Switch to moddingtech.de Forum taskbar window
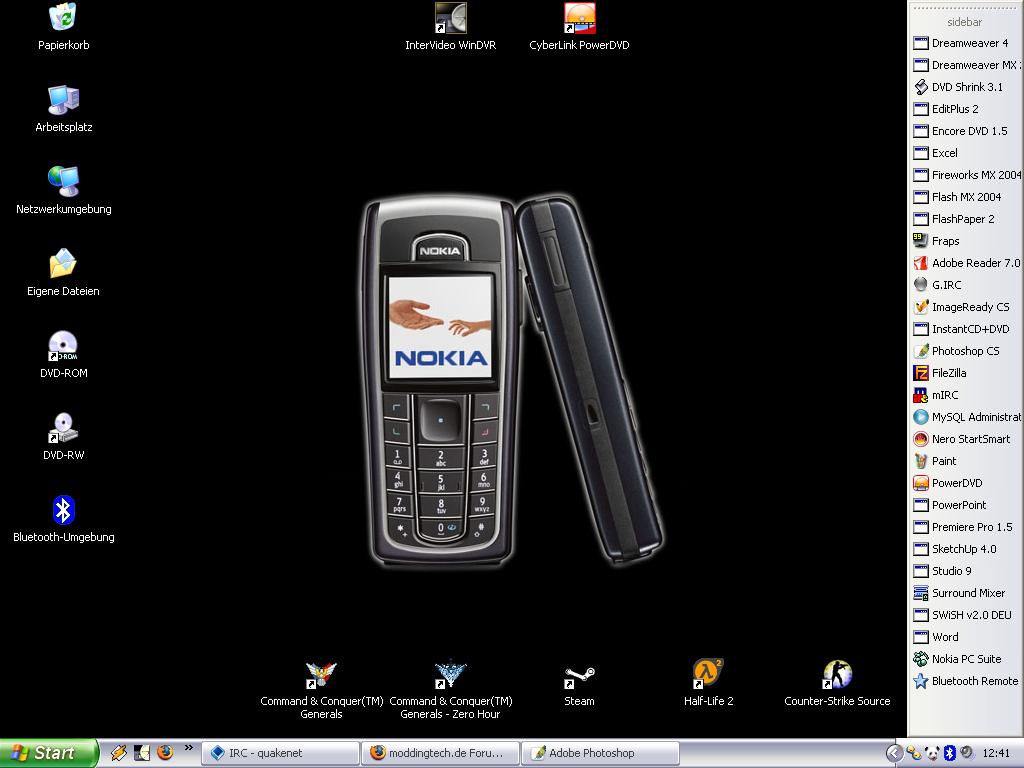The image size is (1024, 768). [x=441, y=753]
